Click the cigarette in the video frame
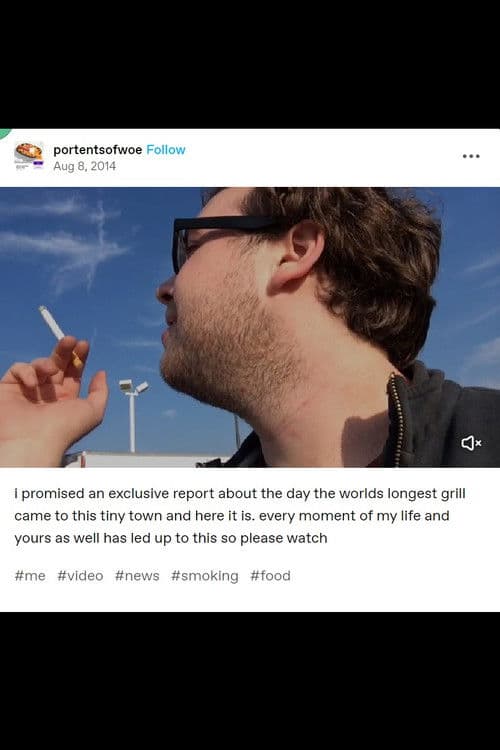The image size is (500, 750). pos(59,335)
